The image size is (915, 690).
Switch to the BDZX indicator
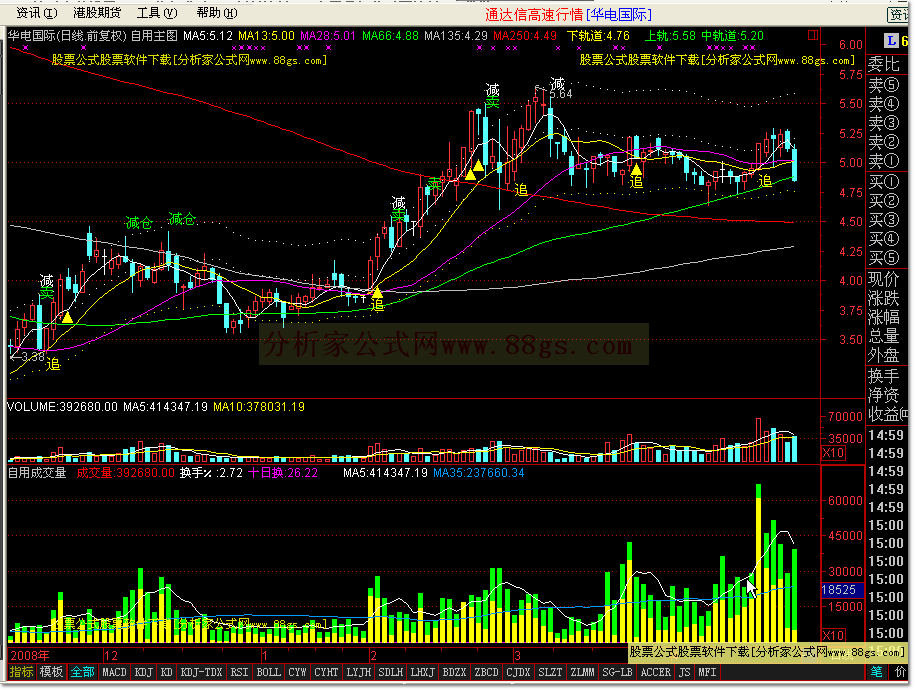455,672
